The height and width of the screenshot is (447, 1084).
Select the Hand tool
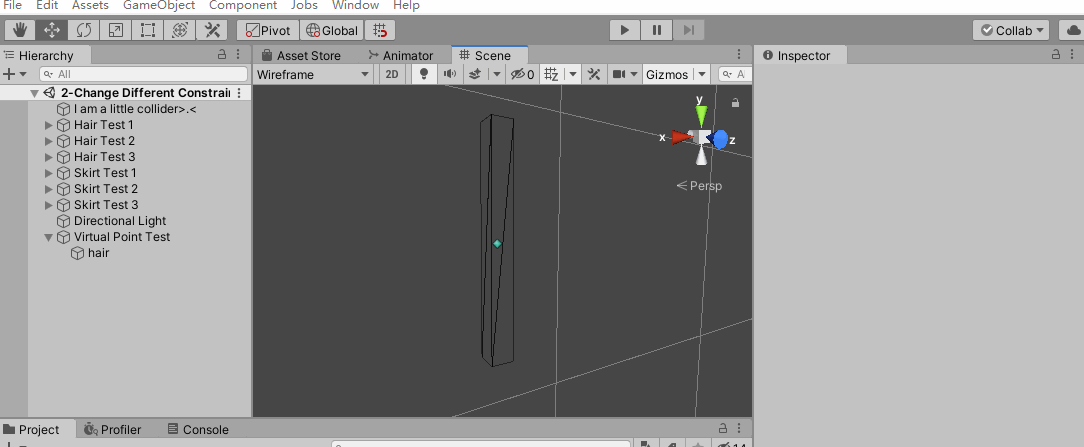coord(20,30)
